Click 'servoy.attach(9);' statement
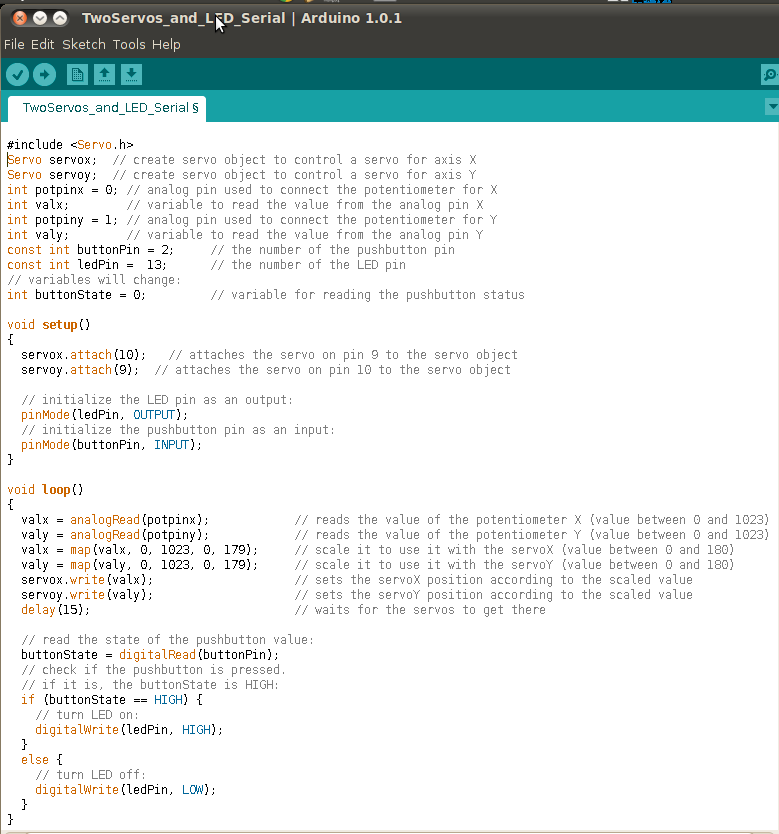The height and width of the screenshot is (834, 779). click(x=80, y=370)
